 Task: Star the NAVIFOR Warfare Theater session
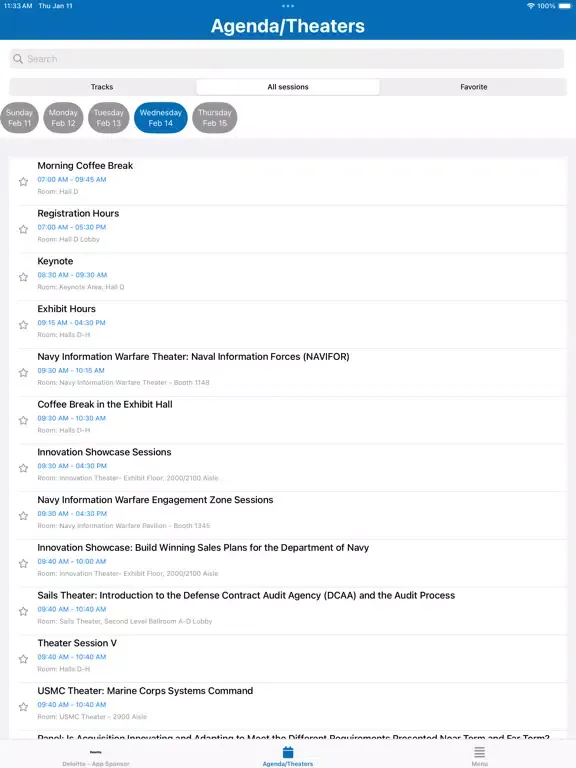coord(23,373)
